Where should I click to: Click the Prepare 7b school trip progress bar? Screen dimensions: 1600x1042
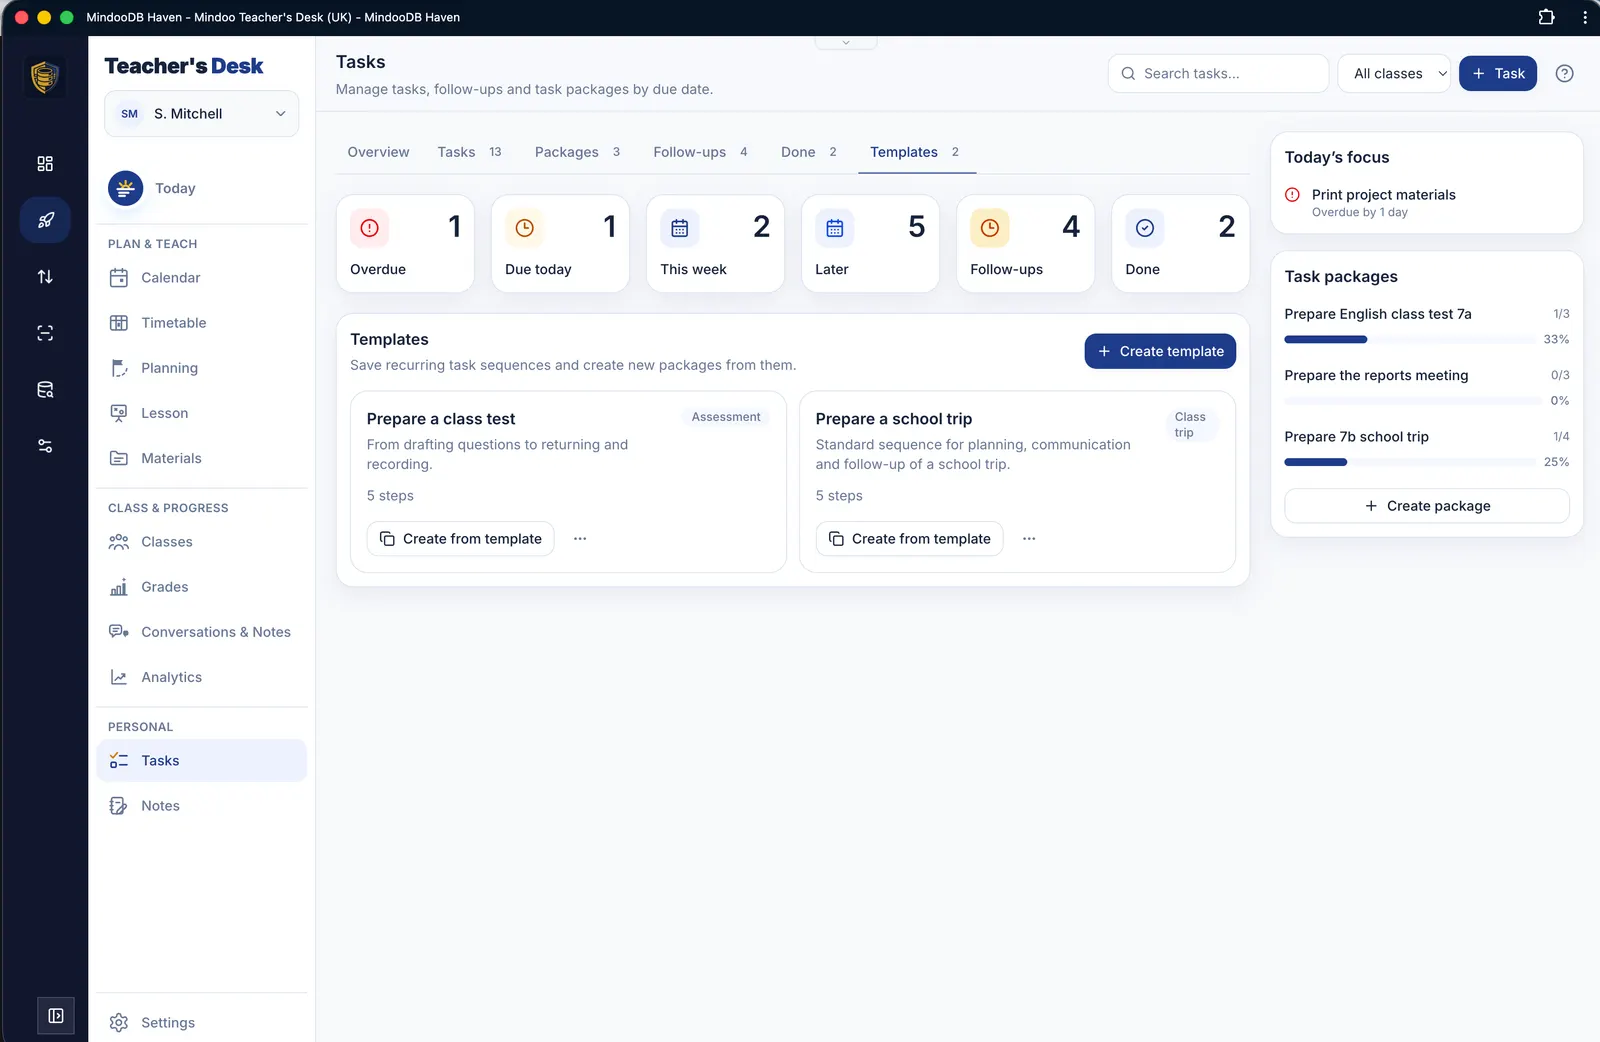pos(1410,462)
